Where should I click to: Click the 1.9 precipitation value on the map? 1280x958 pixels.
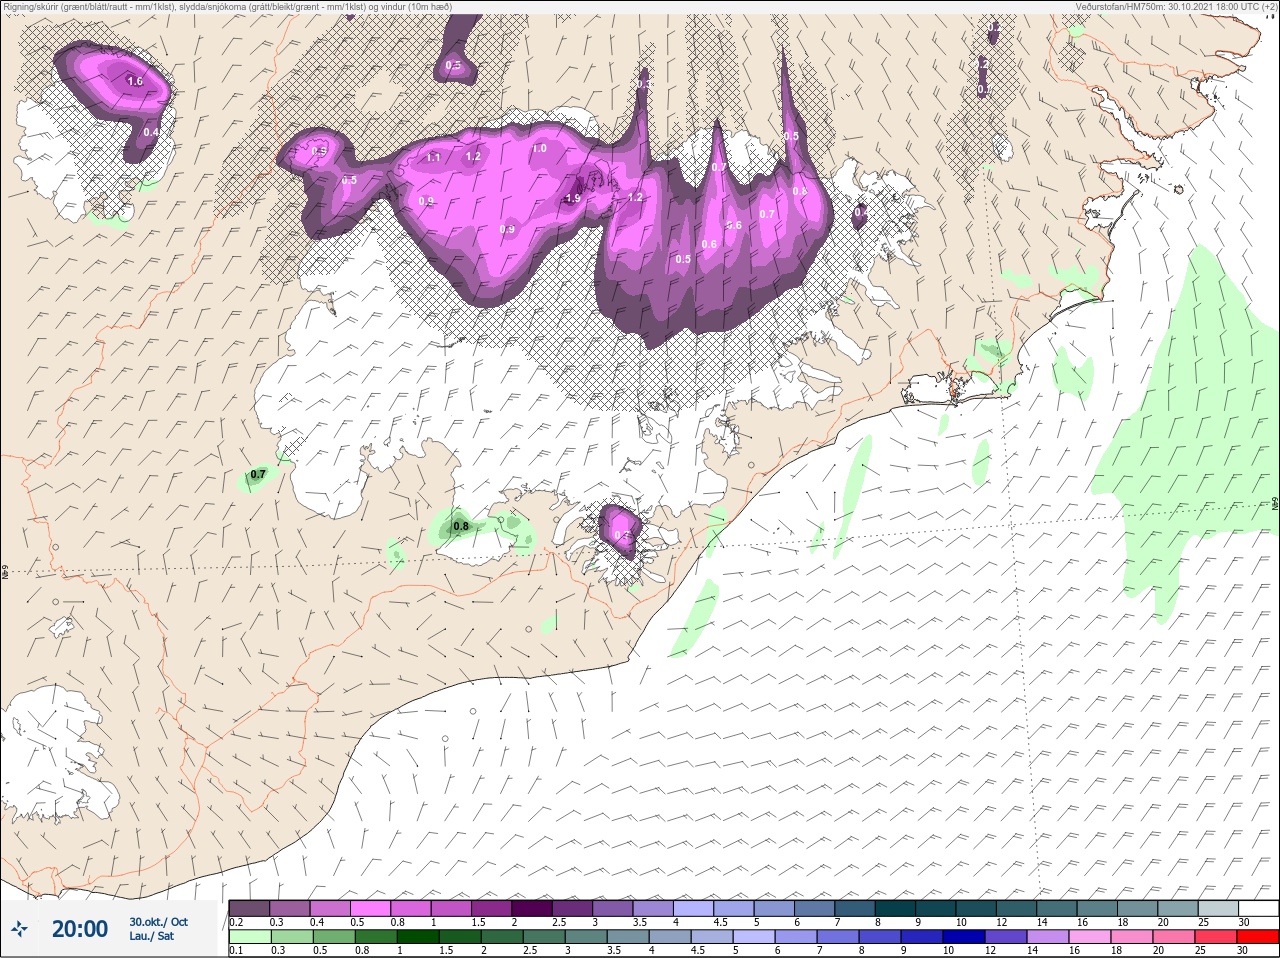coord(573,199)
